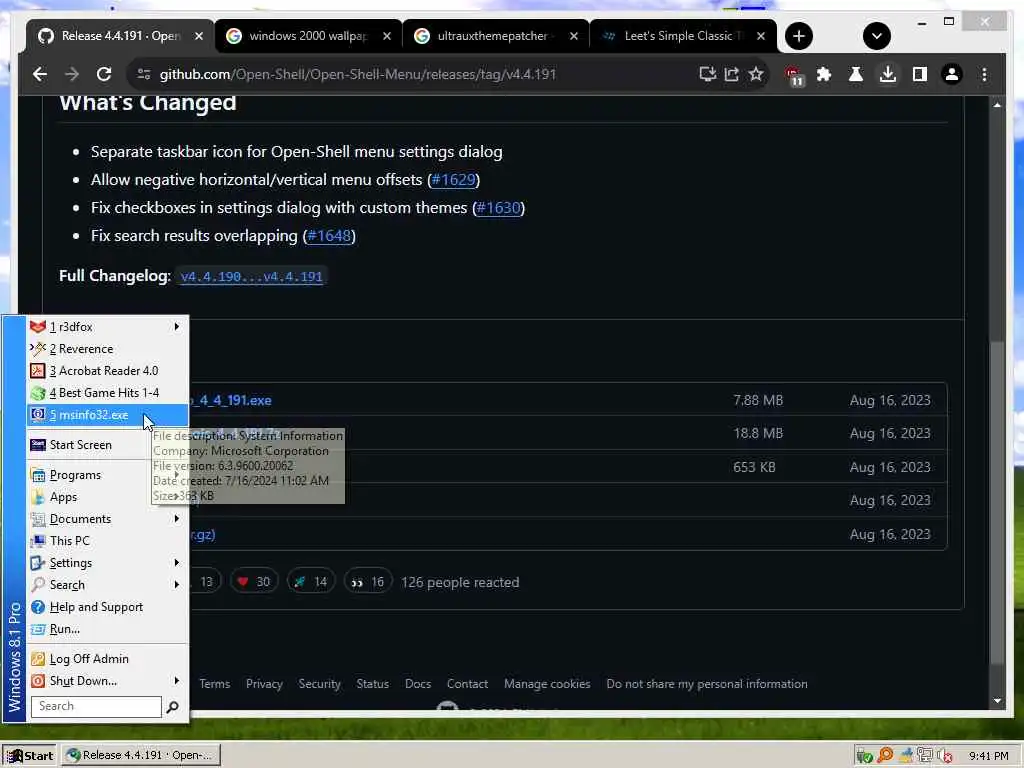Open the Manage cookies footer link

click(547, 684)
